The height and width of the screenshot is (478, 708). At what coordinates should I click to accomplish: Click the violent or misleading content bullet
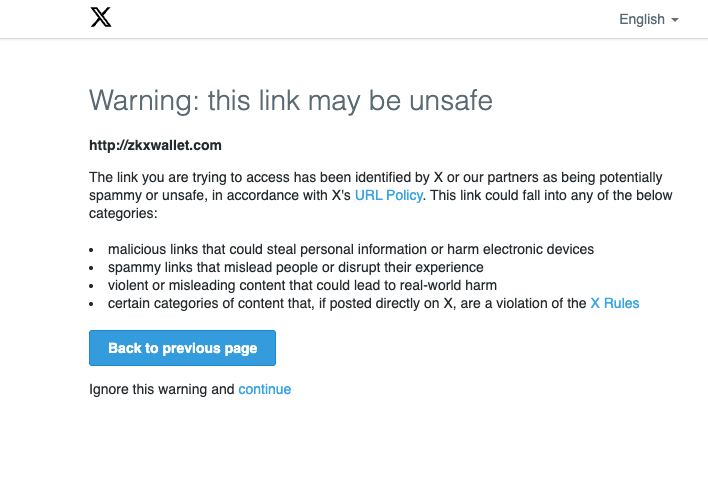pyautogui.click(x=302, y=285)
